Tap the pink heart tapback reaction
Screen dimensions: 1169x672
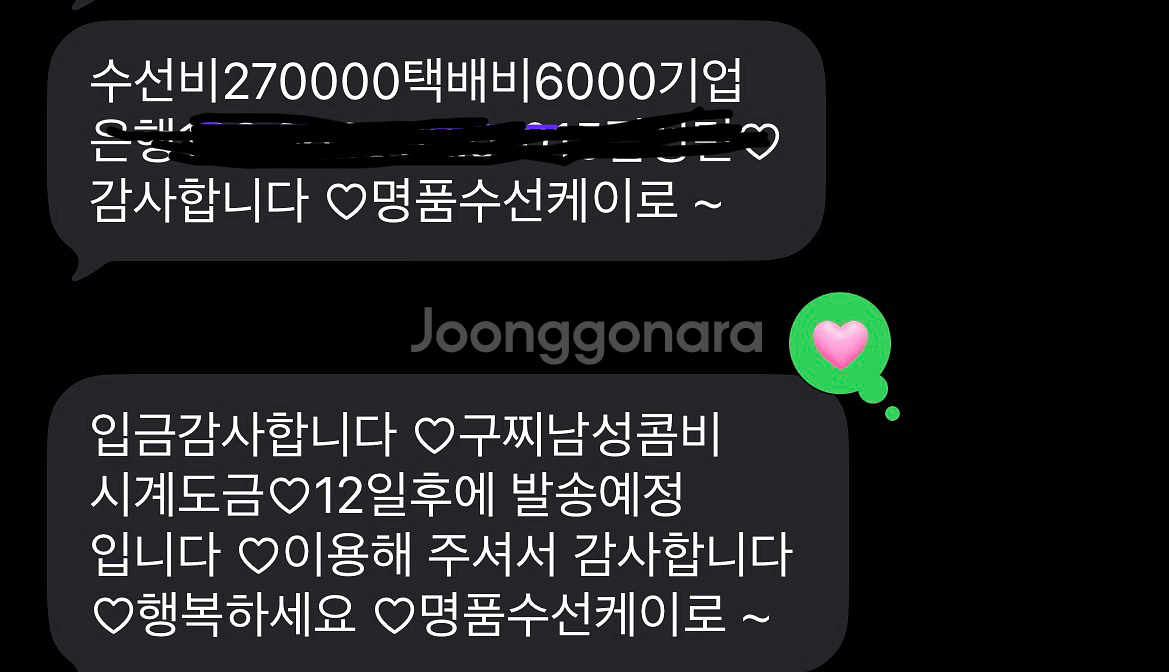click(840, 344)
